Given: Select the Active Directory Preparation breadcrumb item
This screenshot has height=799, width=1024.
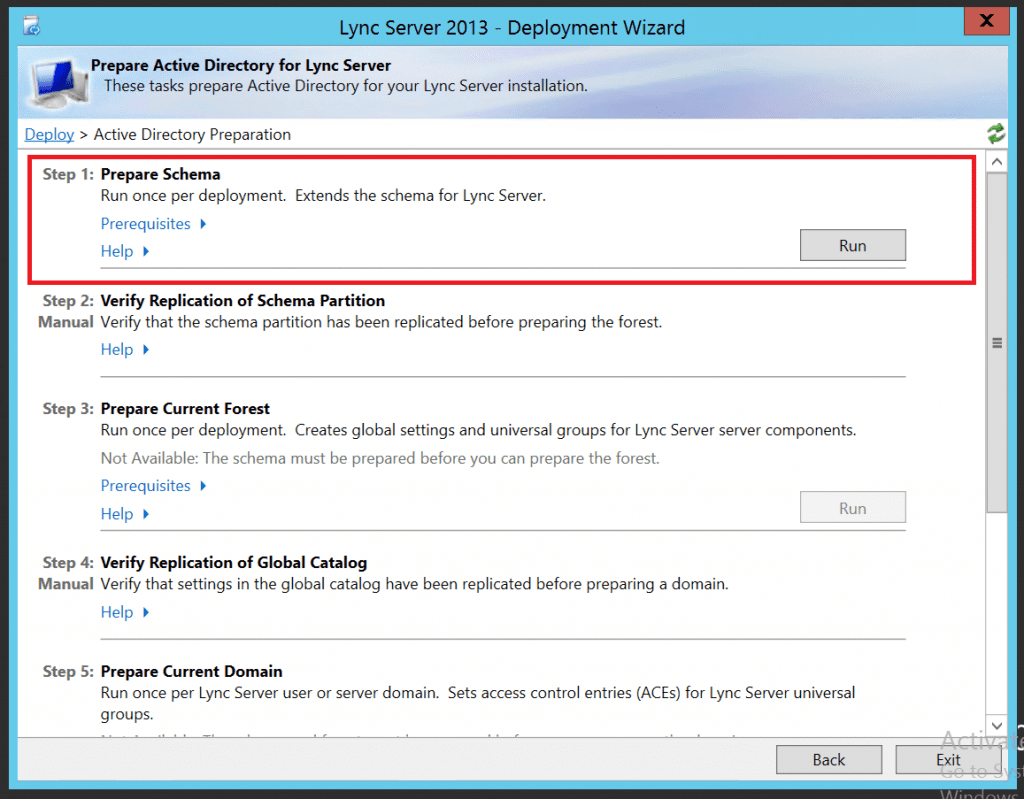Looking at the screenshot, I should [189, 133].
